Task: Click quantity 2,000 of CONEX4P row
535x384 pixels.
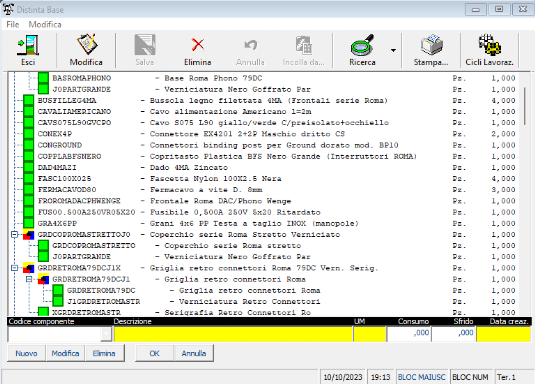Action: (x=503, y=134)
